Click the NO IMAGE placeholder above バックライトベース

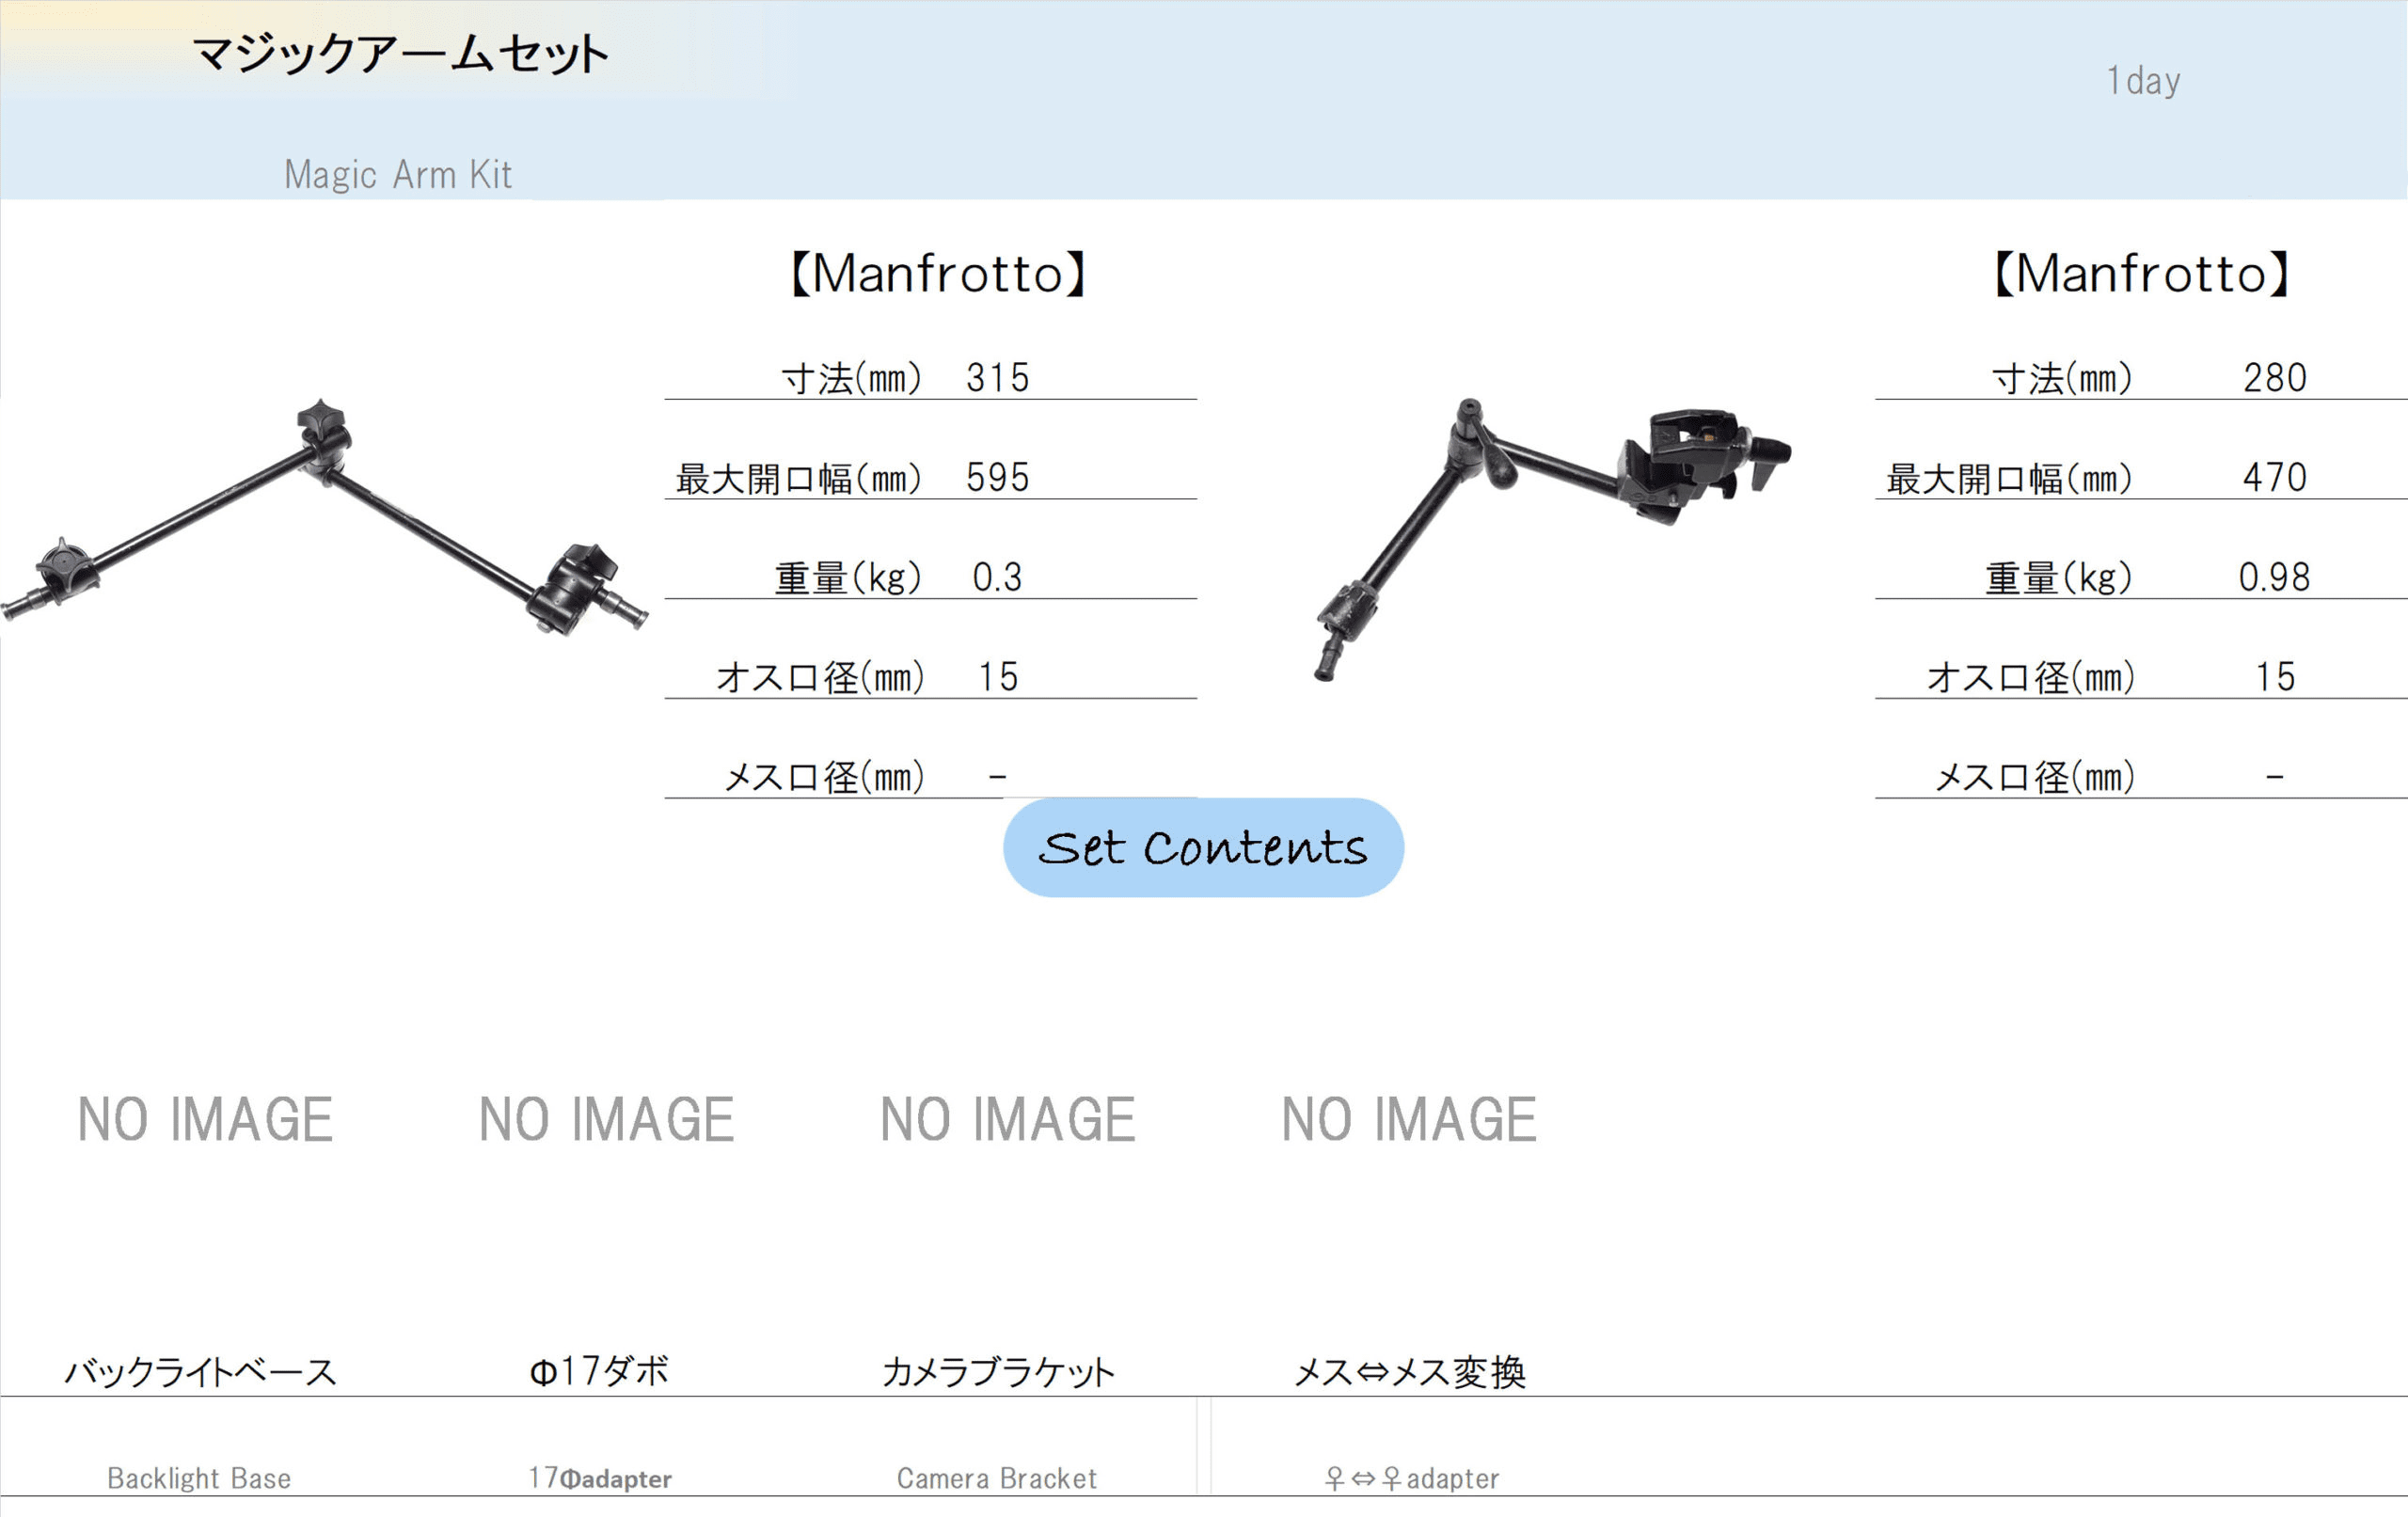click(205, 1119)
